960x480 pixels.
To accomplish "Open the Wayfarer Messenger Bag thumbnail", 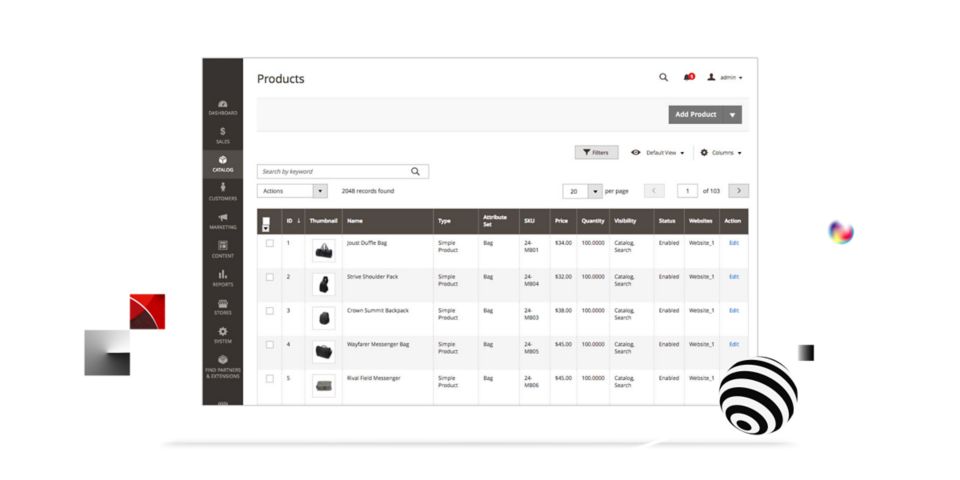I will coord(324,352).
